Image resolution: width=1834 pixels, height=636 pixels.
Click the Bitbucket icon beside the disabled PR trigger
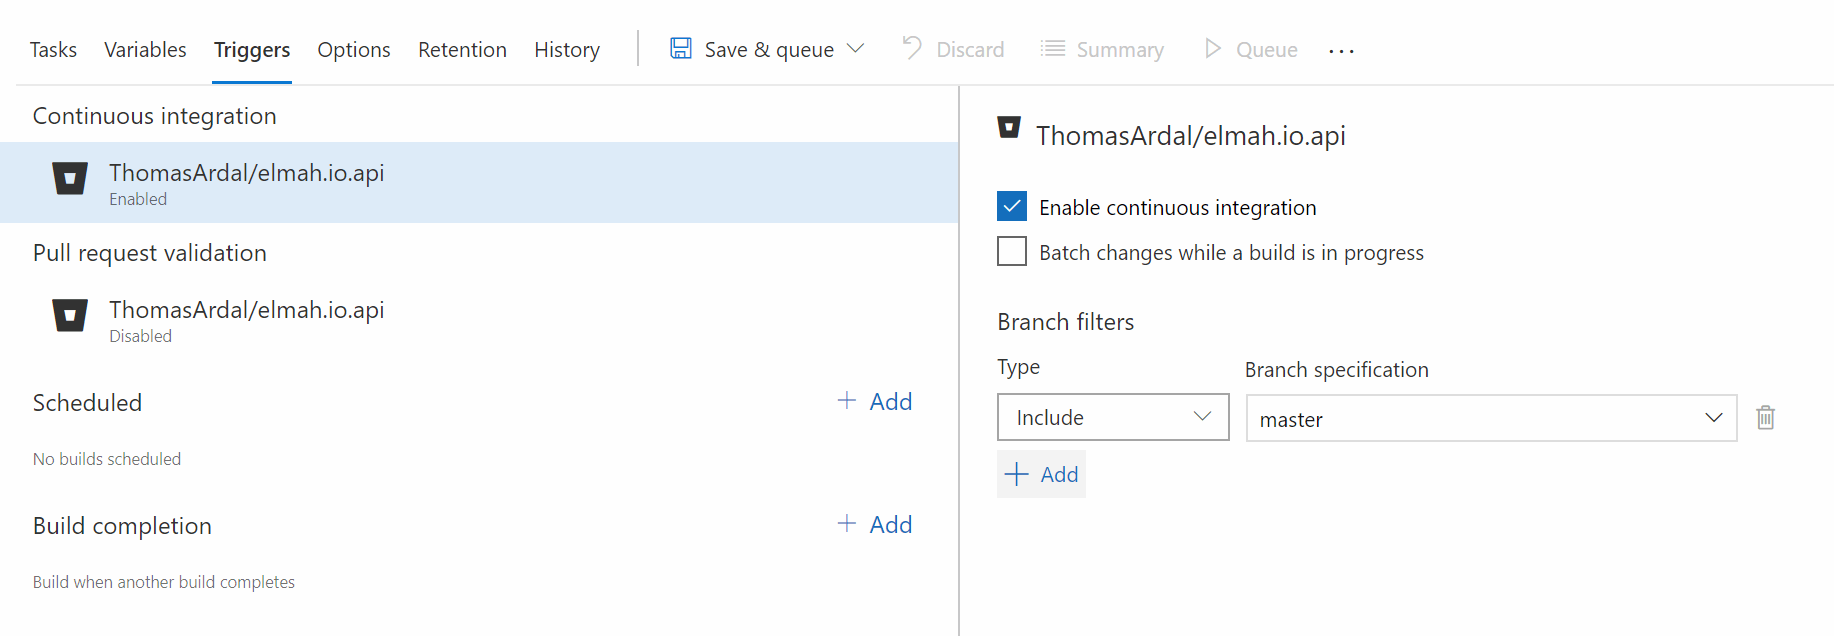69,315
